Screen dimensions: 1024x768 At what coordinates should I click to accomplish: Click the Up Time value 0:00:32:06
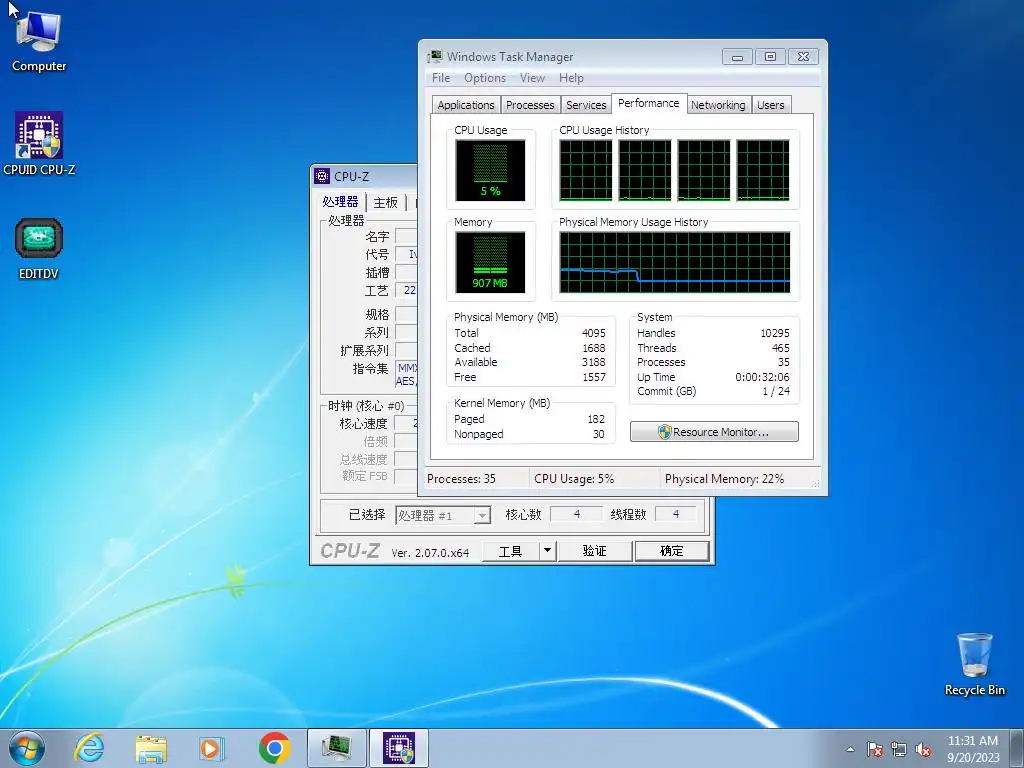[x=761, y=377]
